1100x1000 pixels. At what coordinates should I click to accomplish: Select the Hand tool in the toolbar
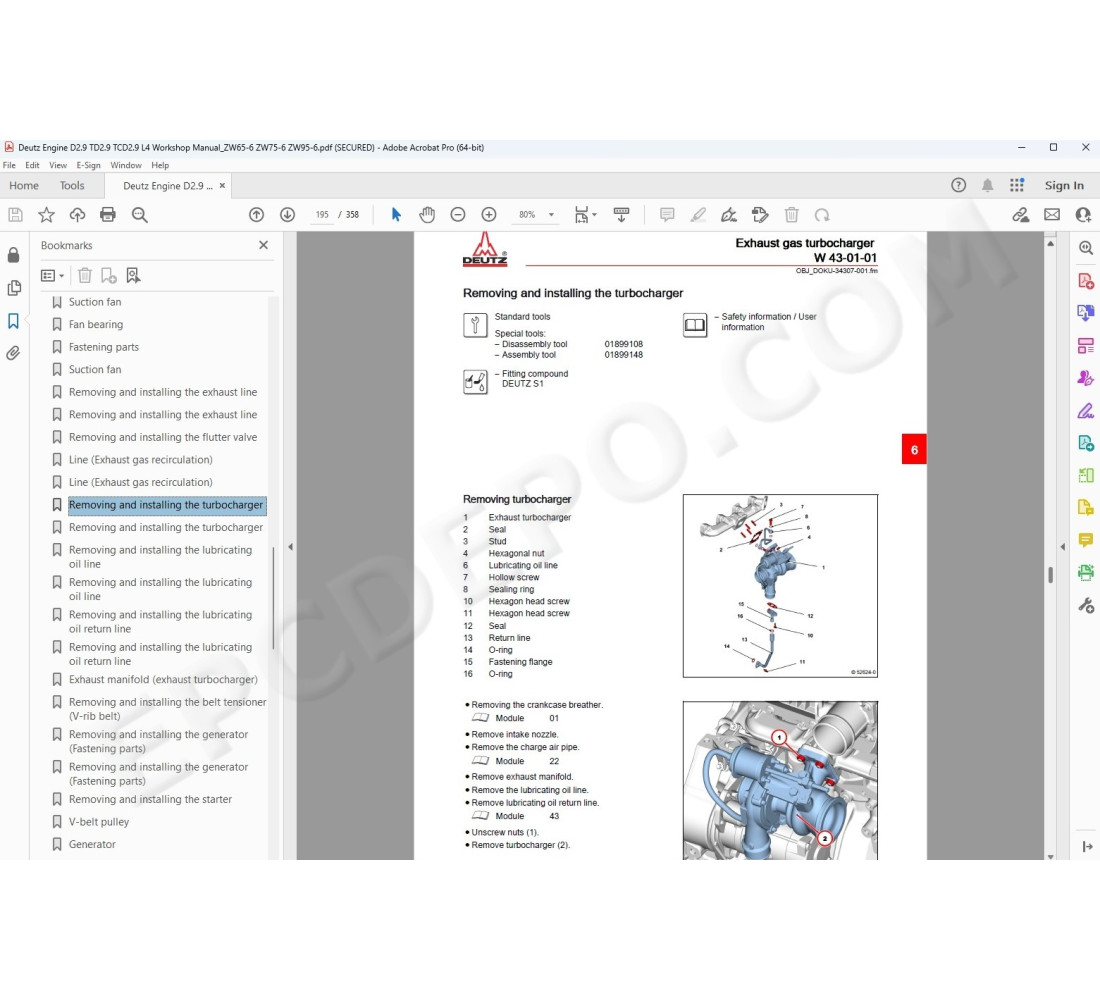[x=427, y=214]
